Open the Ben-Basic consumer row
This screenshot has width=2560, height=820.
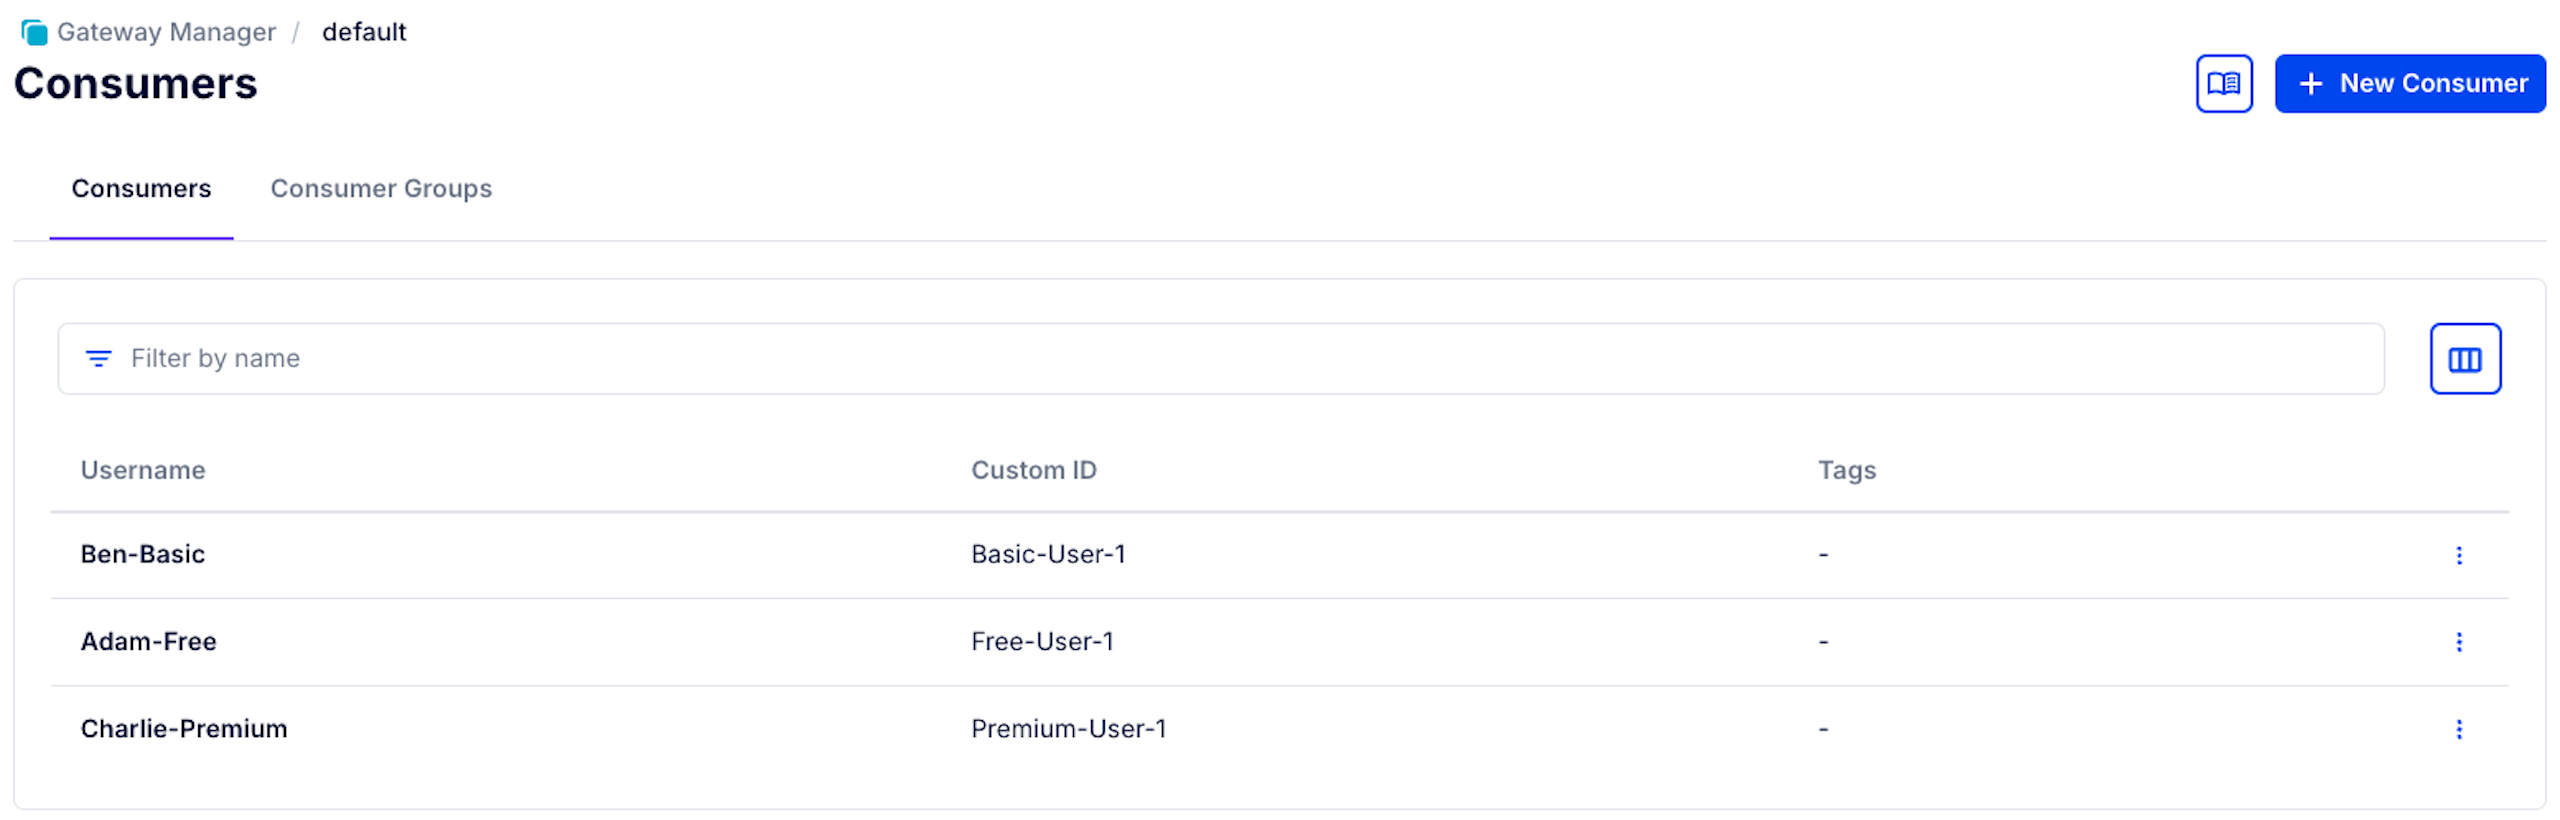click(x=143, y=554)
